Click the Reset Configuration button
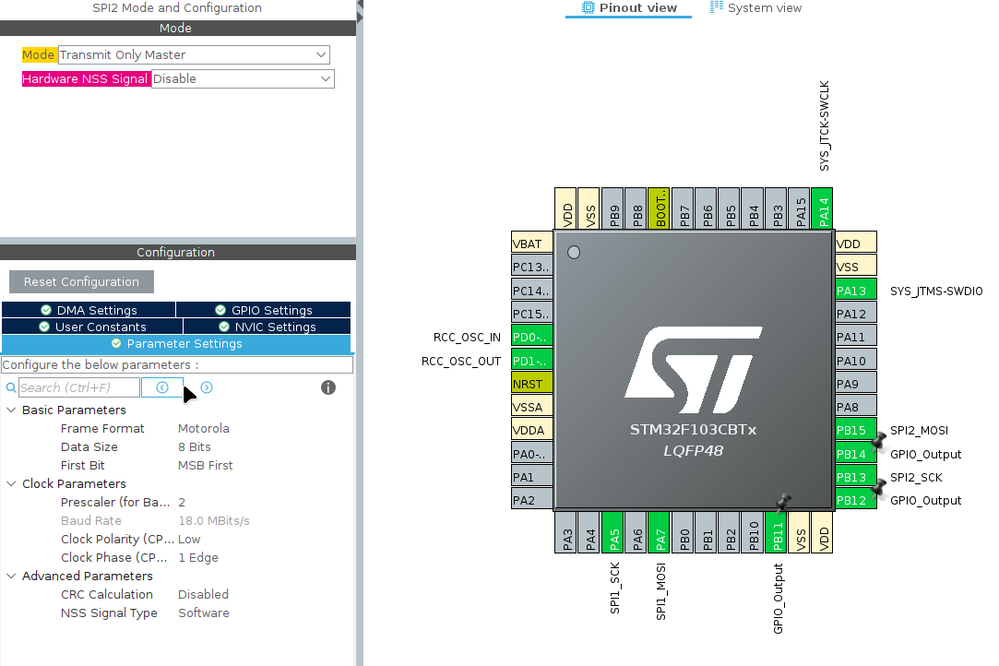Screen dimensions: 999x666 81,282
